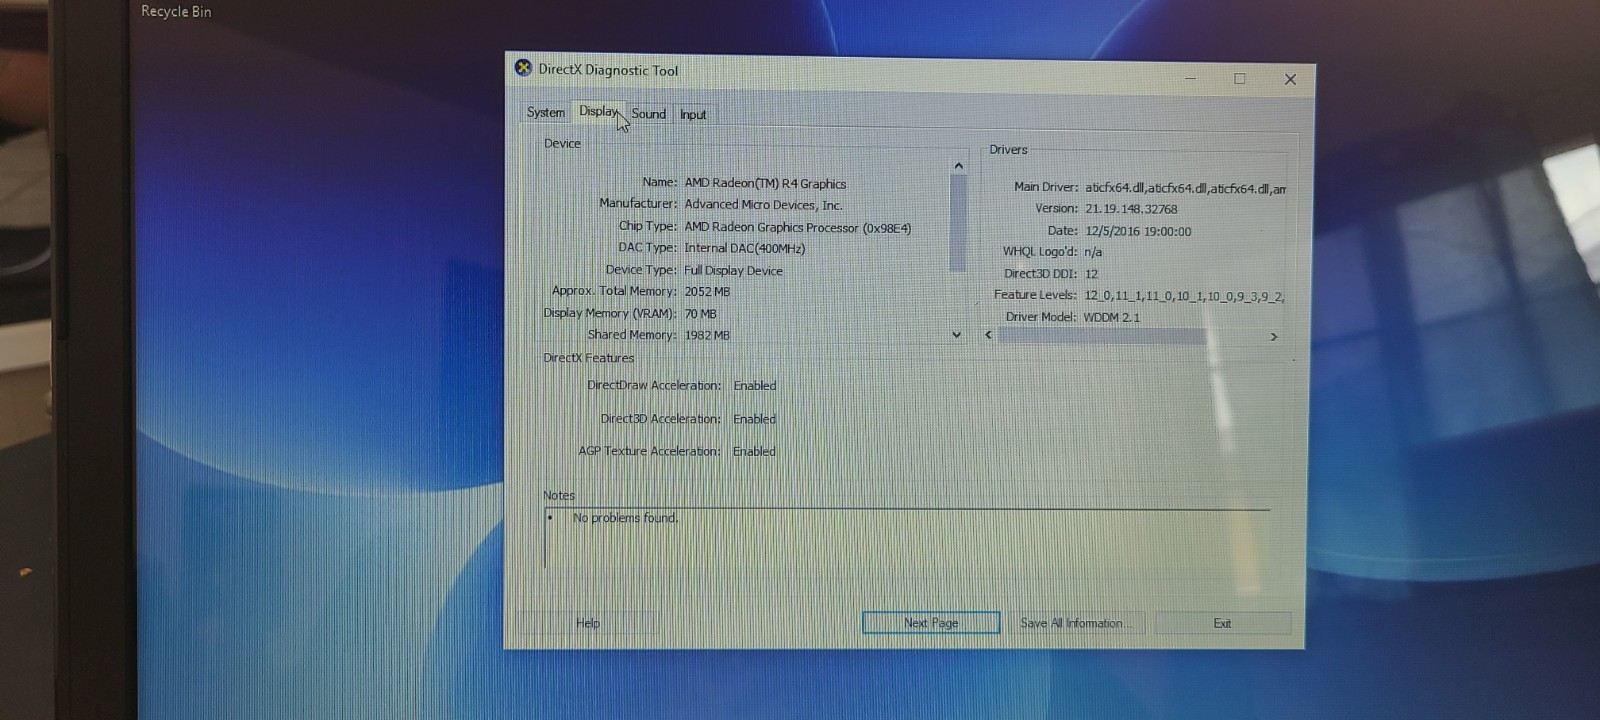
Task: Switch to the System tab
Action: point(545,112)
